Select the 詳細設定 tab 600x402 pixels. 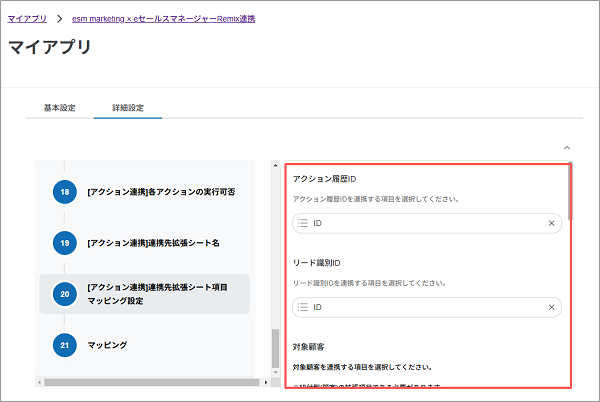tap(128, 108)
